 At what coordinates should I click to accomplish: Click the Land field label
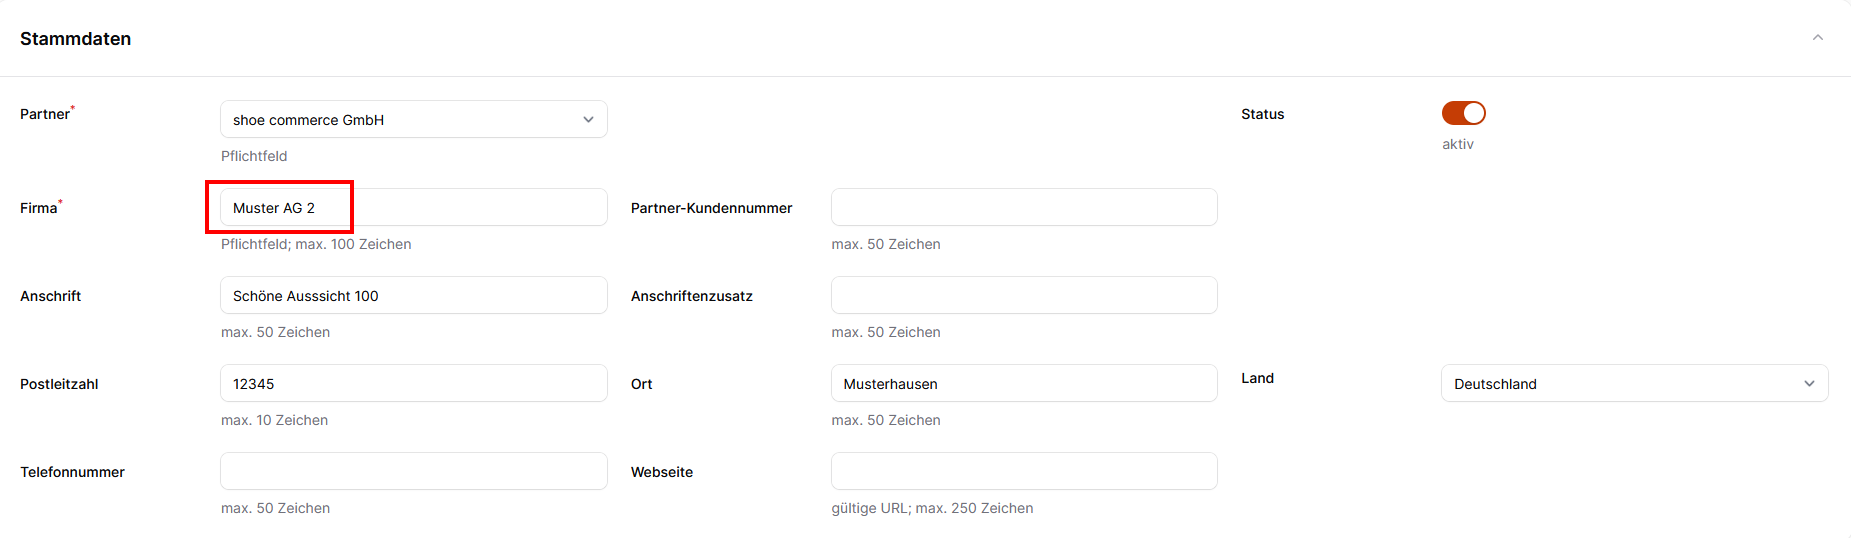[x=1257, y=378]
